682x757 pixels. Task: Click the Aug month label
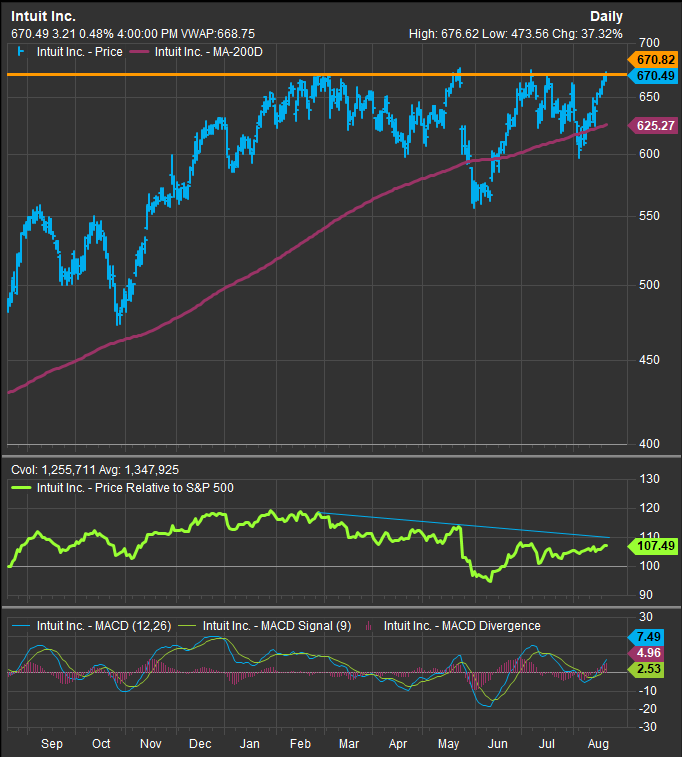point(598,744)
